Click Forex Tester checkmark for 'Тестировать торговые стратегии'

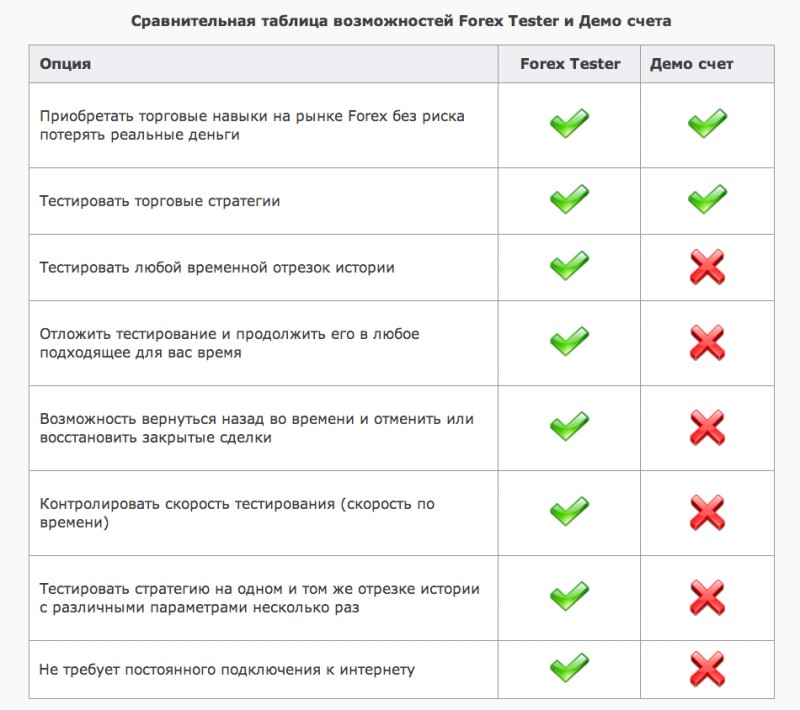click(569, 200)
